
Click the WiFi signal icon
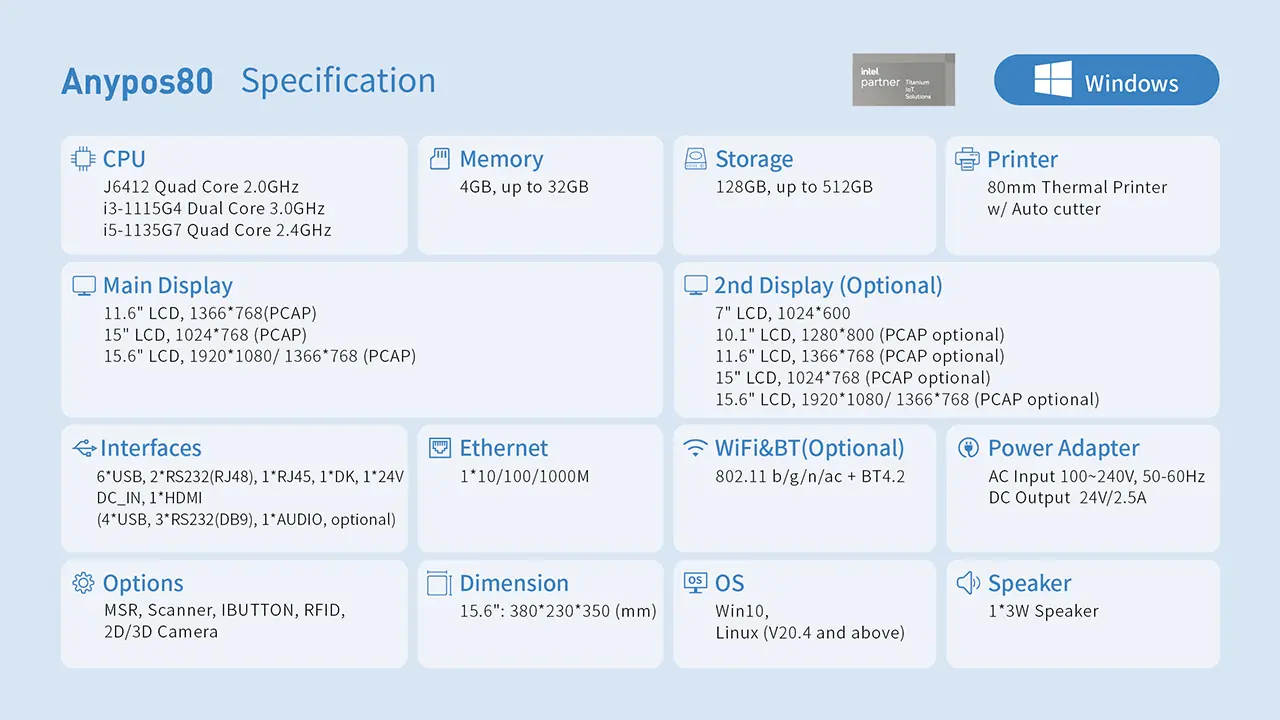696,448
